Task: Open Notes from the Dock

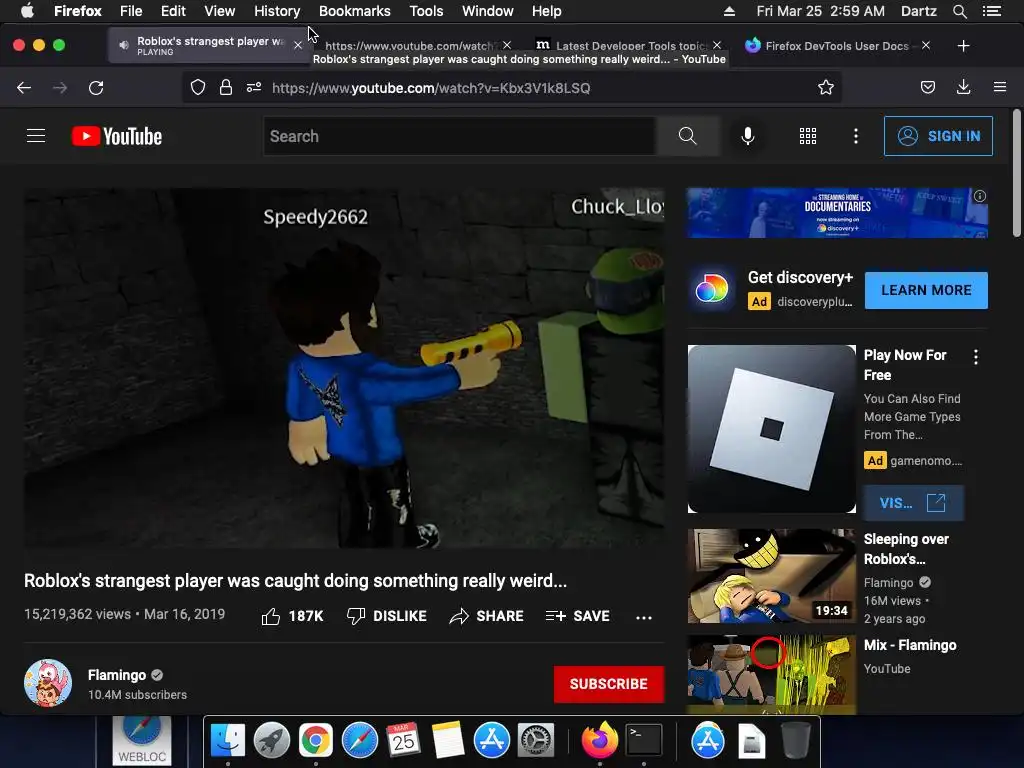Action: (x=447, y=741)
